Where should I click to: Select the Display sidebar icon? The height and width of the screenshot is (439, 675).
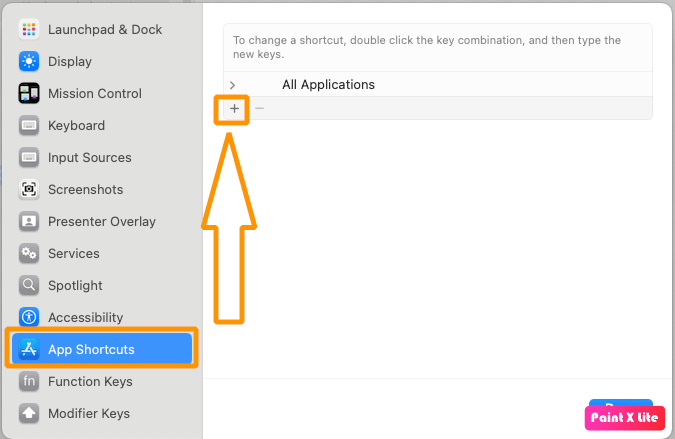tap(29, 61)
